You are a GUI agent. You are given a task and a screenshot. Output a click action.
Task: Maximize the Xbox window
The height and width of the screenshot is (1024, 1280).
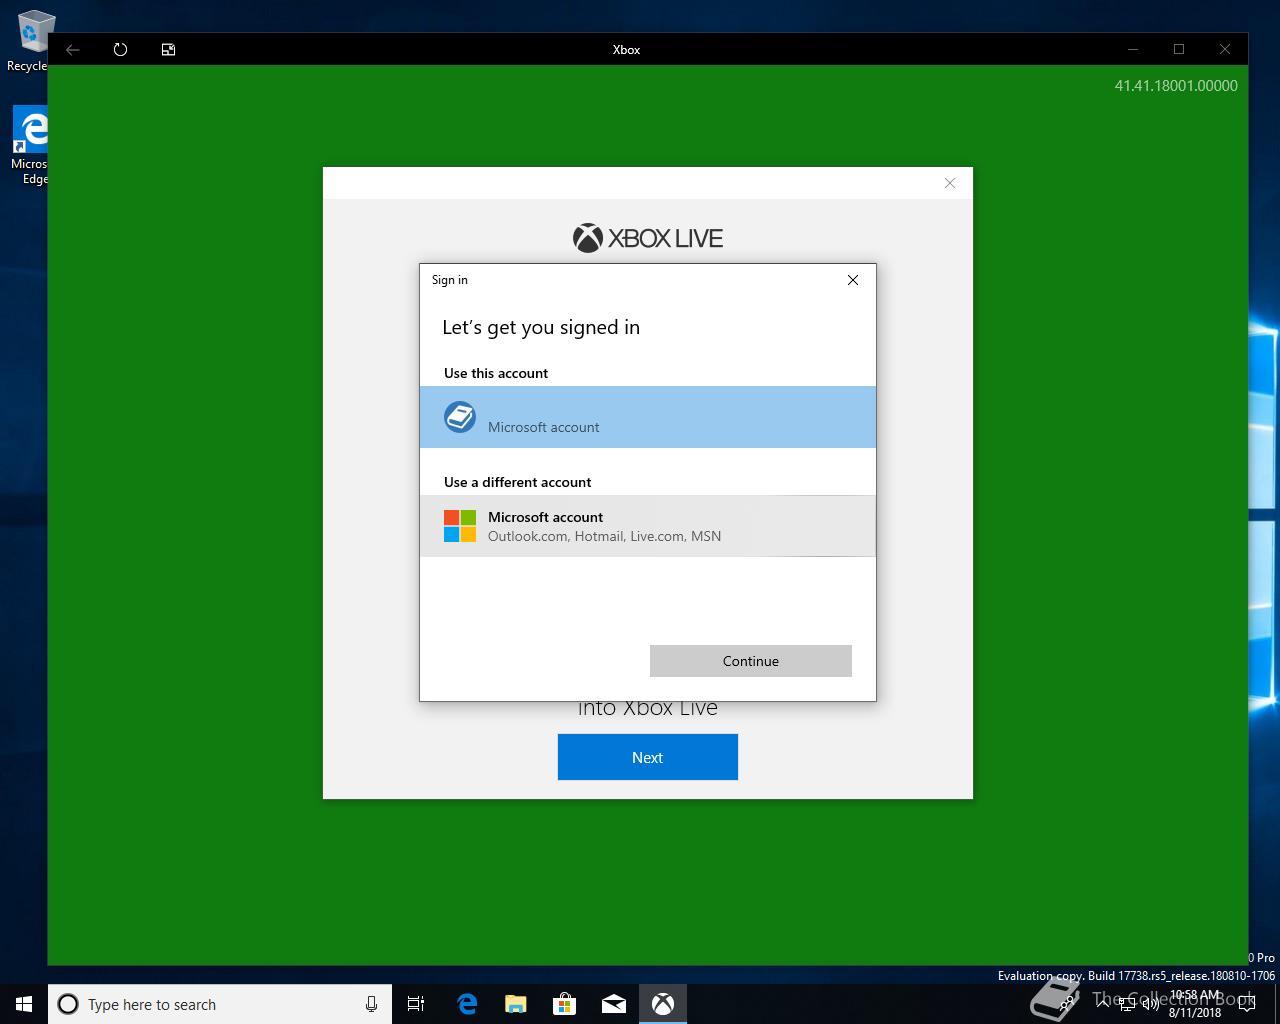[1179, 49]
